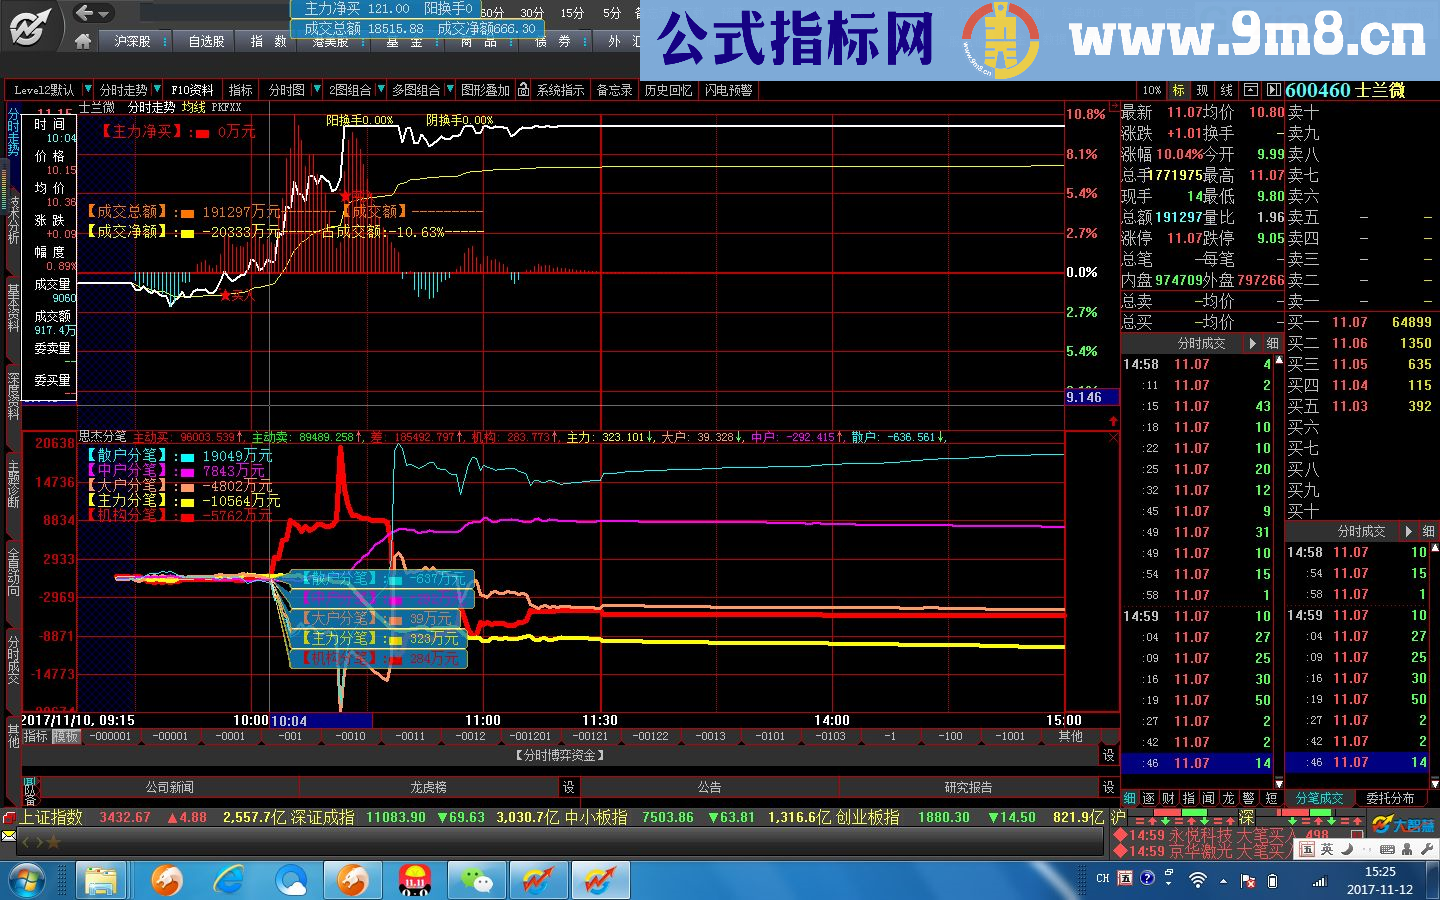Select the -001201 template slot
This screenshot has height=900, width=1440.
pyautogui.click(x=530, y=736)
